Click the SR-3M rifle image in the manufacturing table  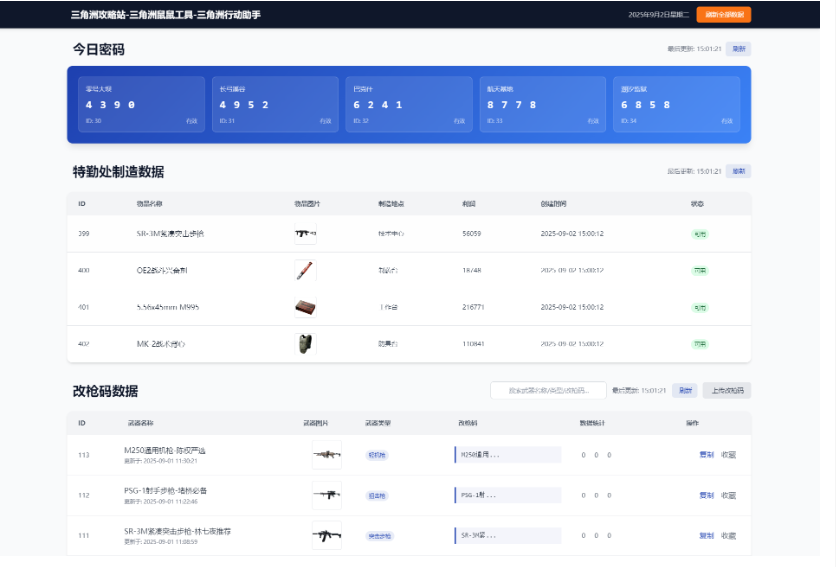pyautogui.click(x=305, y=234)
